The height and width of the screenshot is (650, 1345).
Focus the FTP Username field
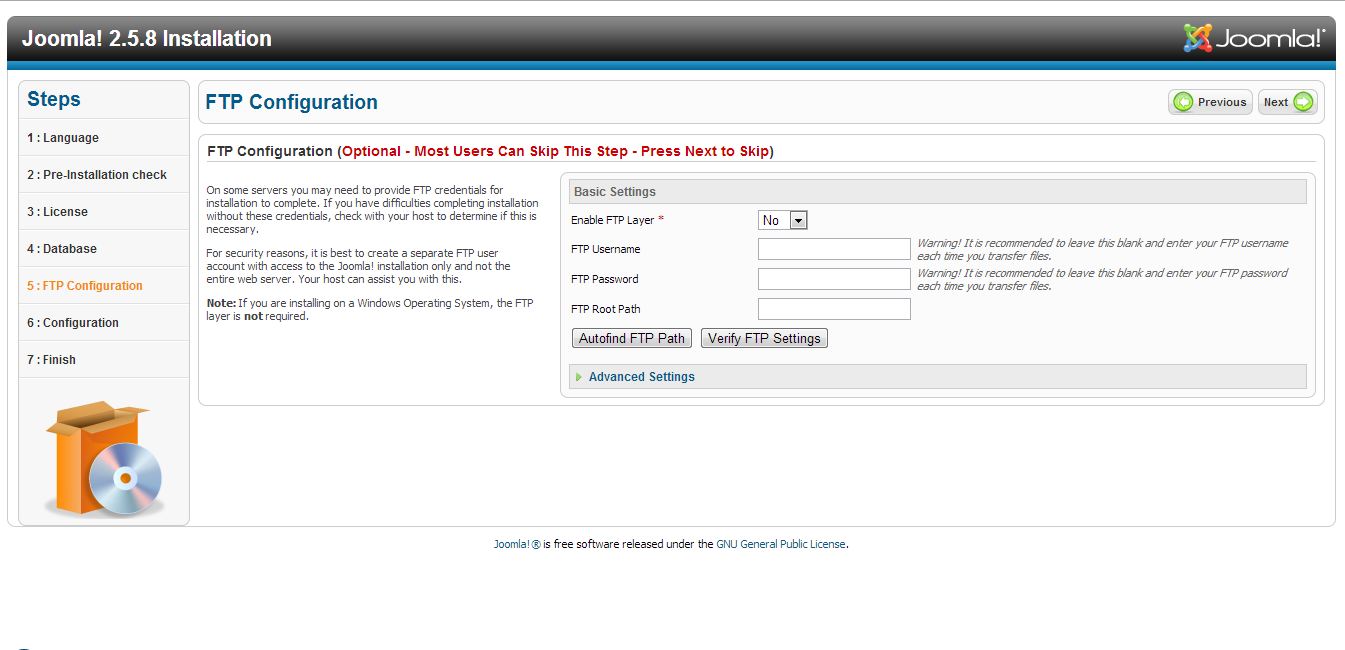click(x=834, y=249)
